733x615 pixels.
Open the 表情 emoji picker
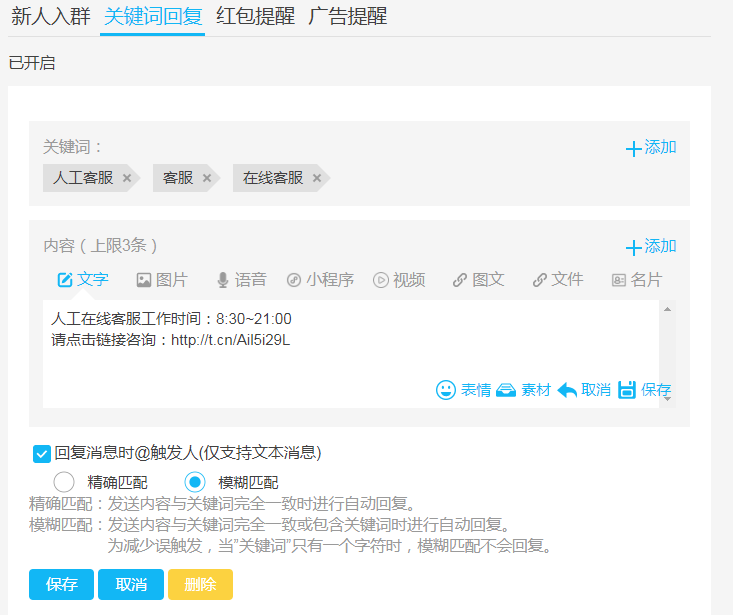pyautogui.click(x=463, y=390)
